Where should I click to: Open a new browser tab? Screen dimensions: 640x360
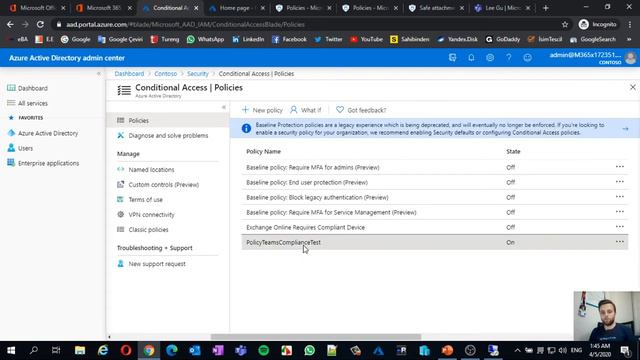(x=545, y=8)
